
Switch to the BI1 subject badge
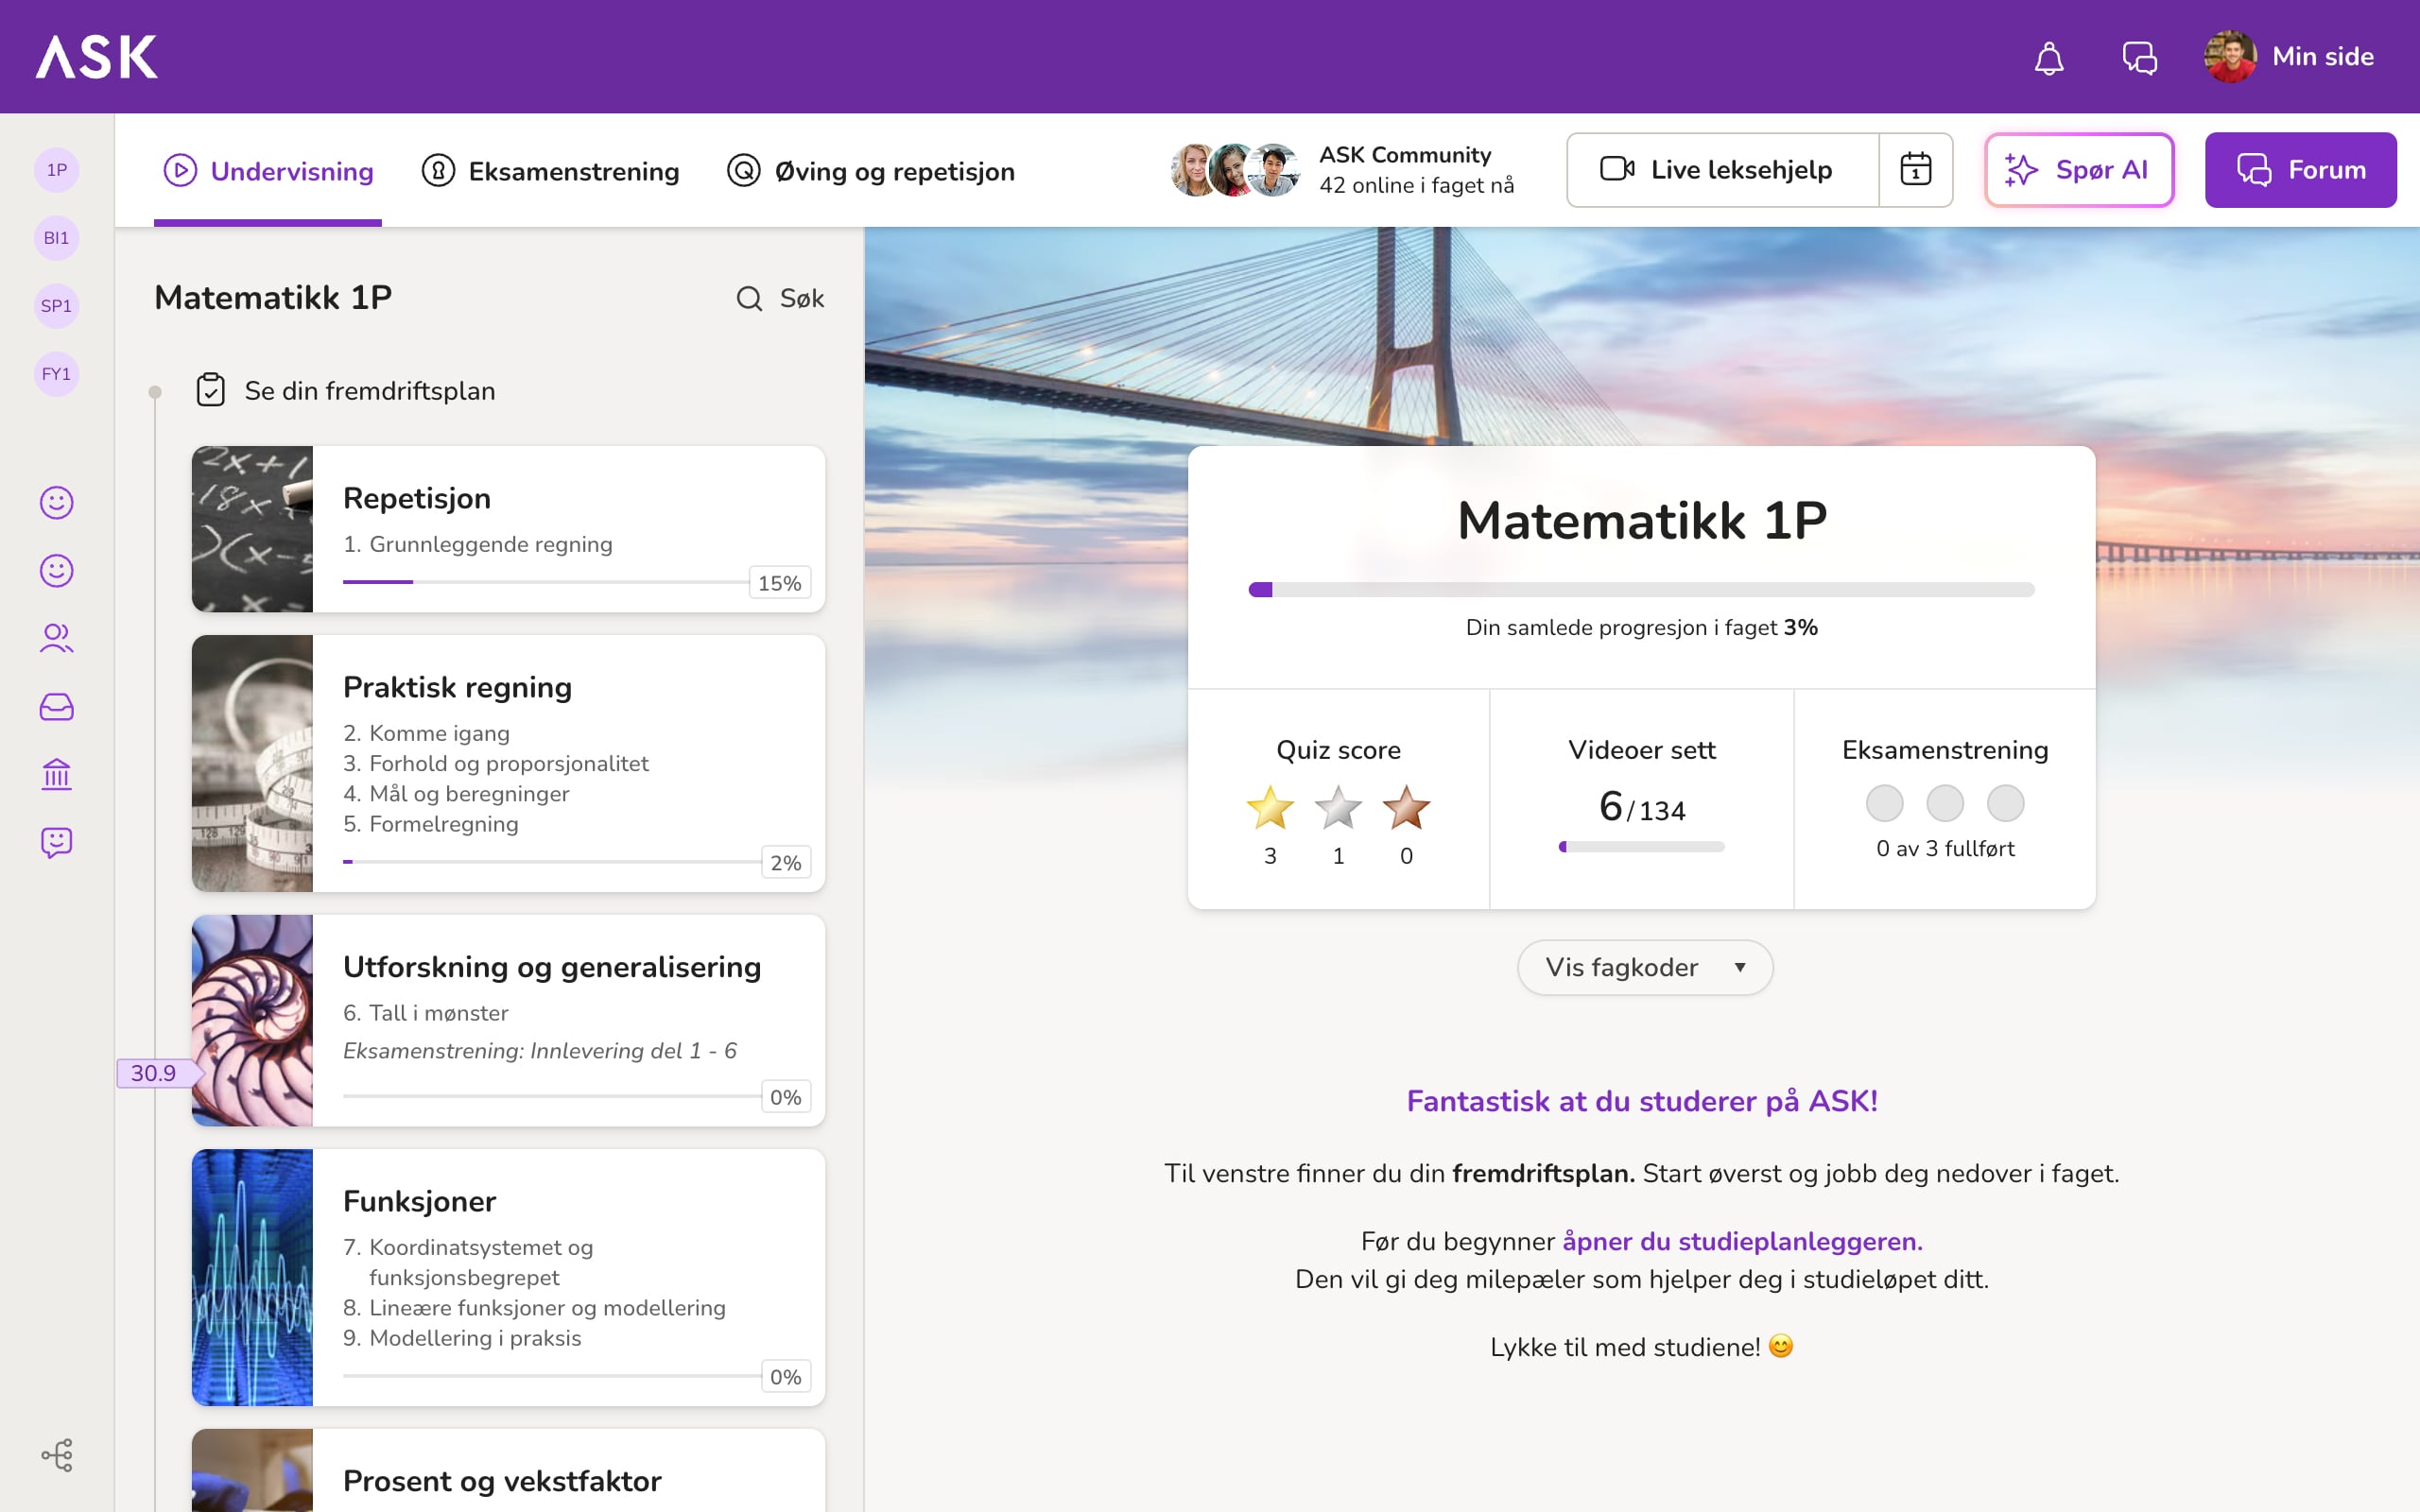pos(56,238)
